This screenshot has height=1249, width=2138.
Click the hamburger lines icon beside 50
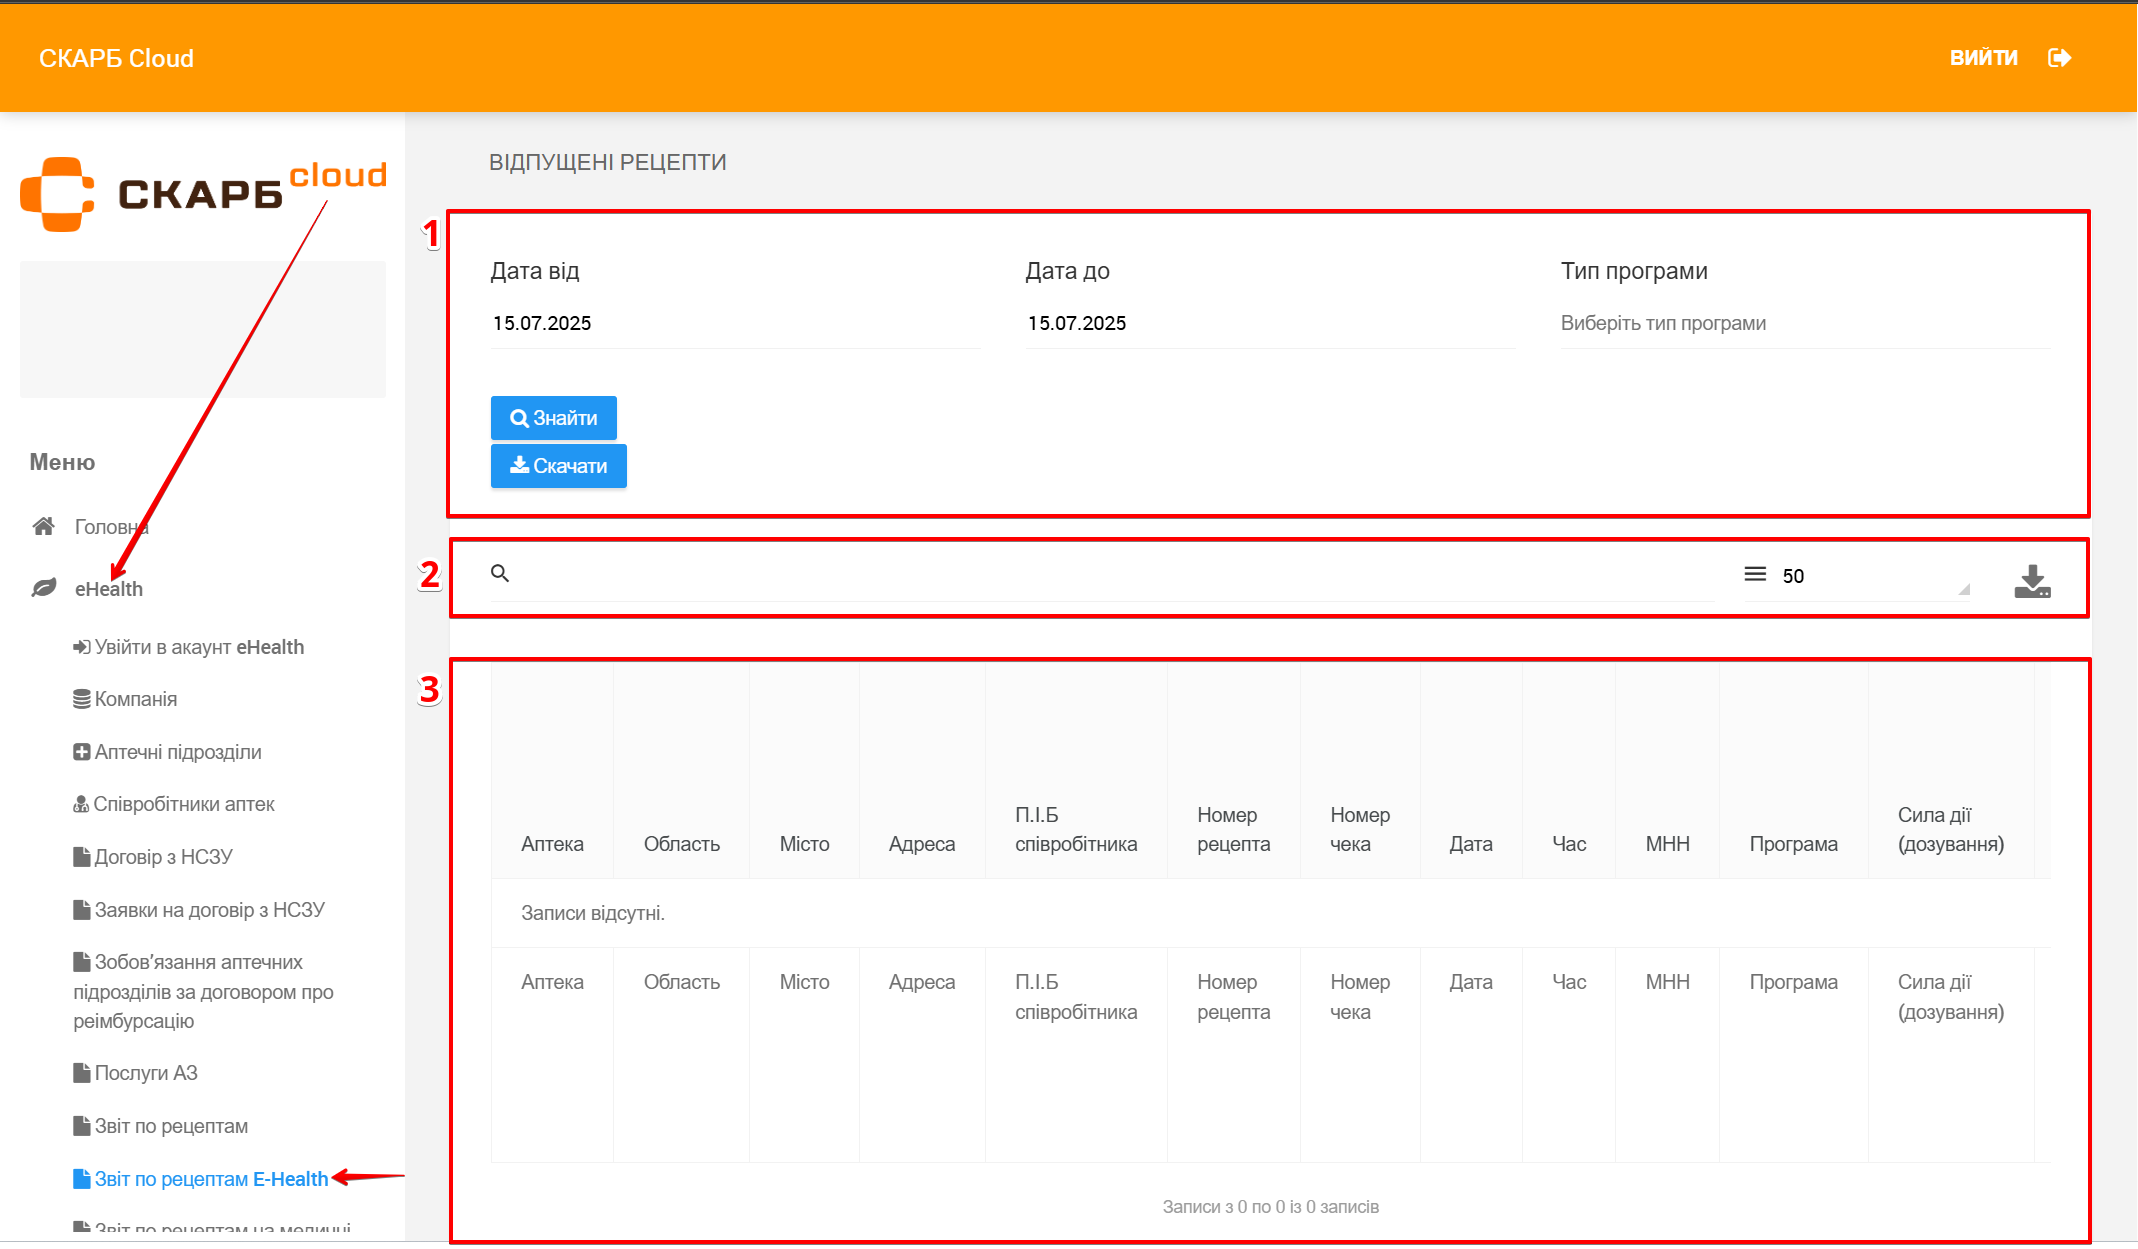click(x=1755, y=574)
